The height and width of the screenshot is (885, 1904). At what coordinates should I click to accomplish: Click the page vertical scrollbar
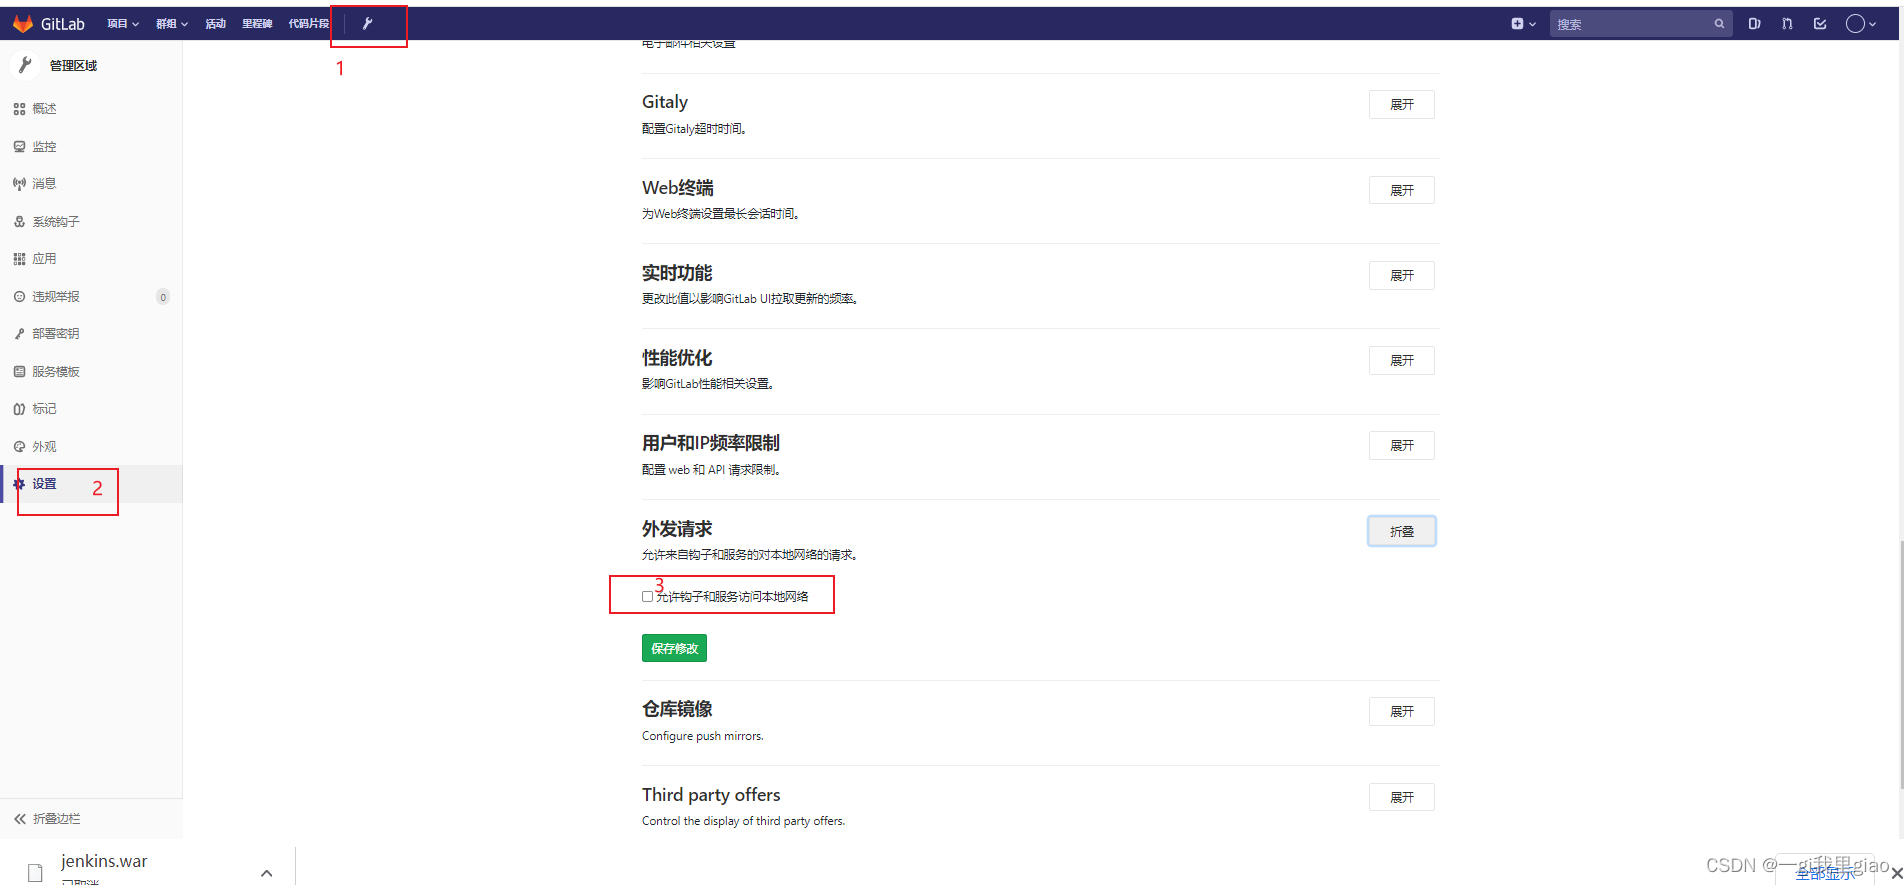pos(1900,665)
